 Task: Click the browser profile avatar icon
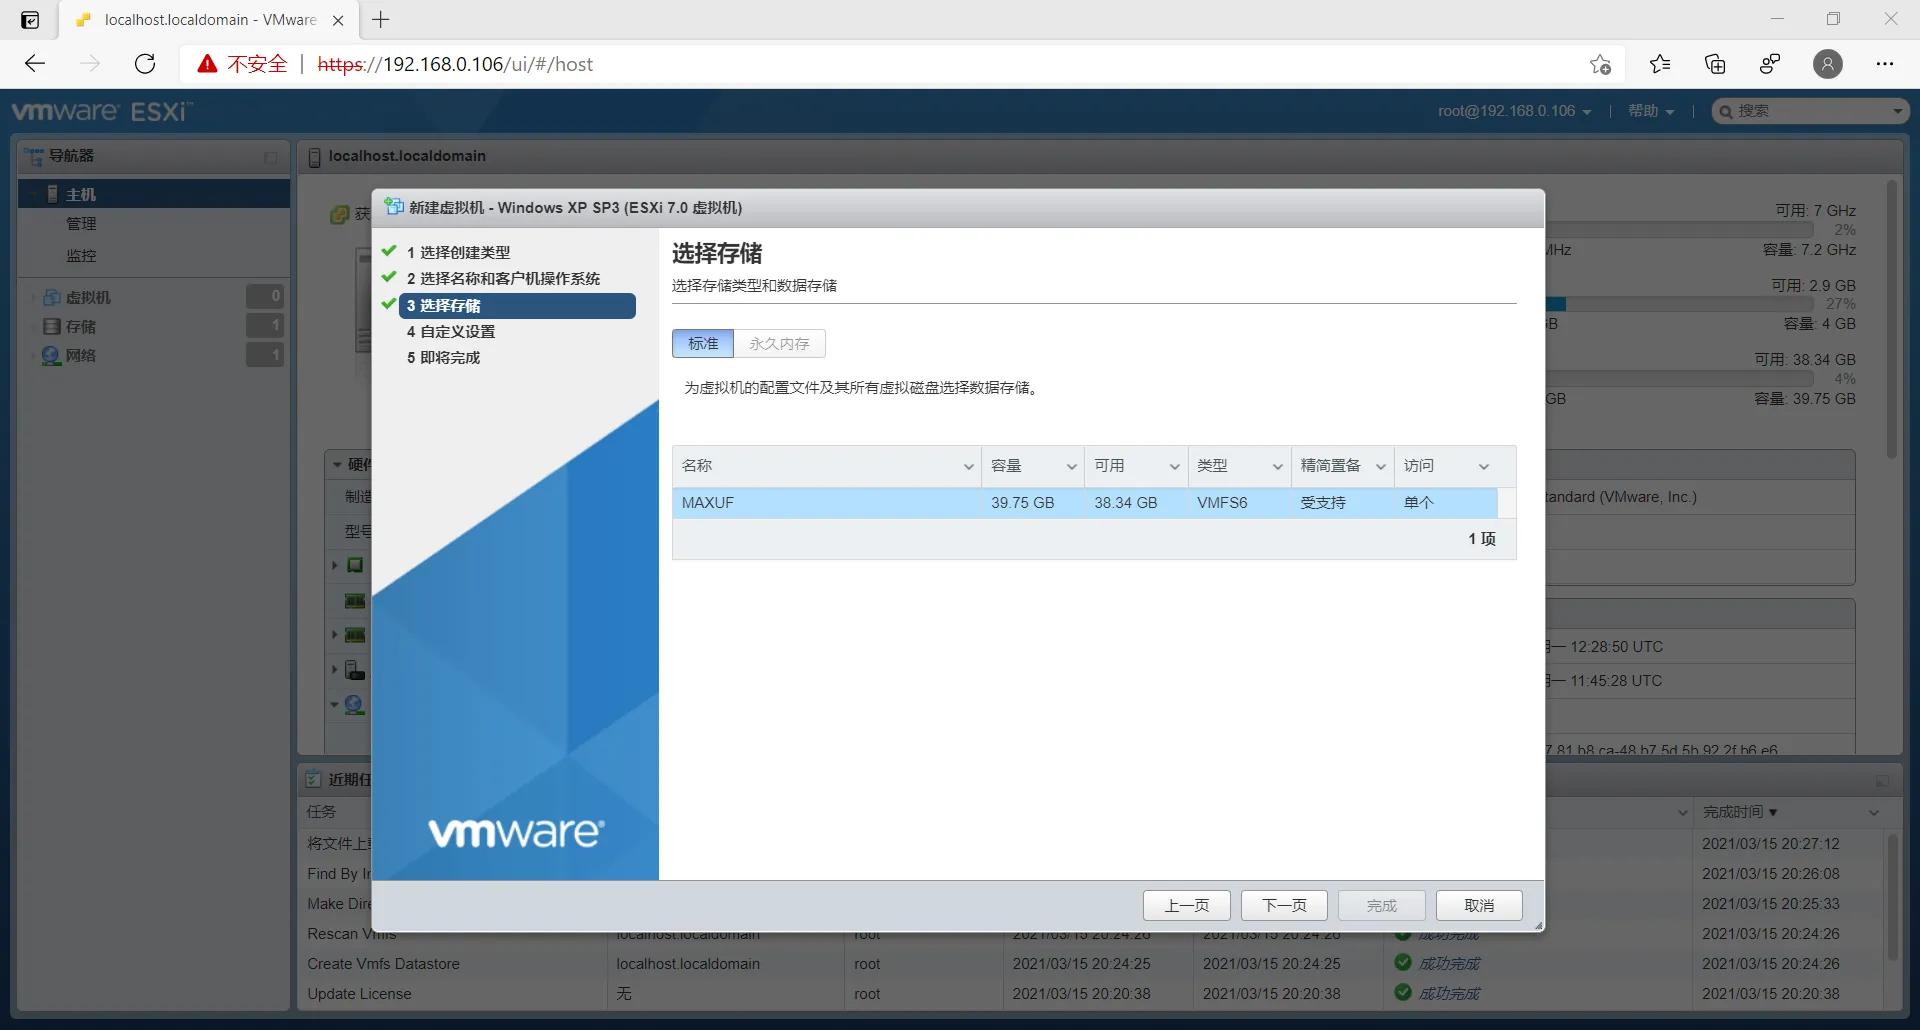tap(1828, 63)
